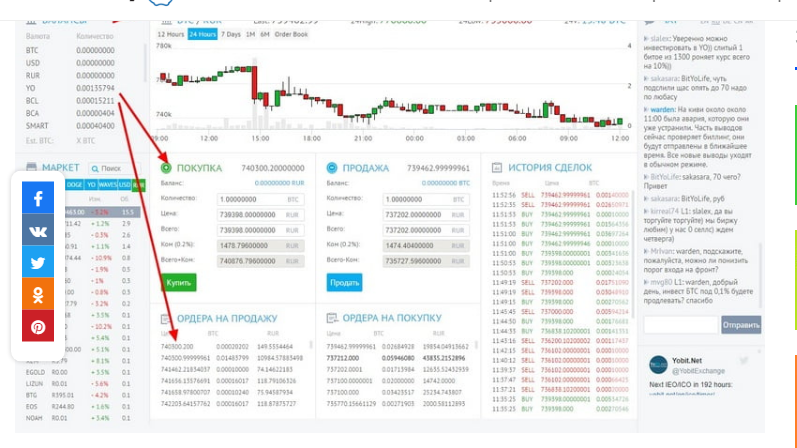Share via the Twitter bird icon
Image resolution: width=797 pixels, height=448 pixels.
[38, 263]
